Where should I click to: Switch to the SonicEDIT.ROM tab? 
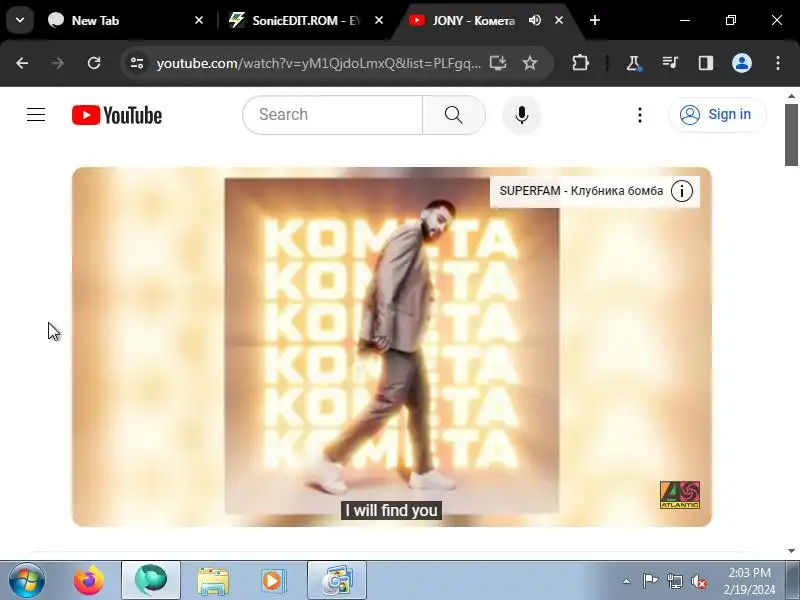306,20
